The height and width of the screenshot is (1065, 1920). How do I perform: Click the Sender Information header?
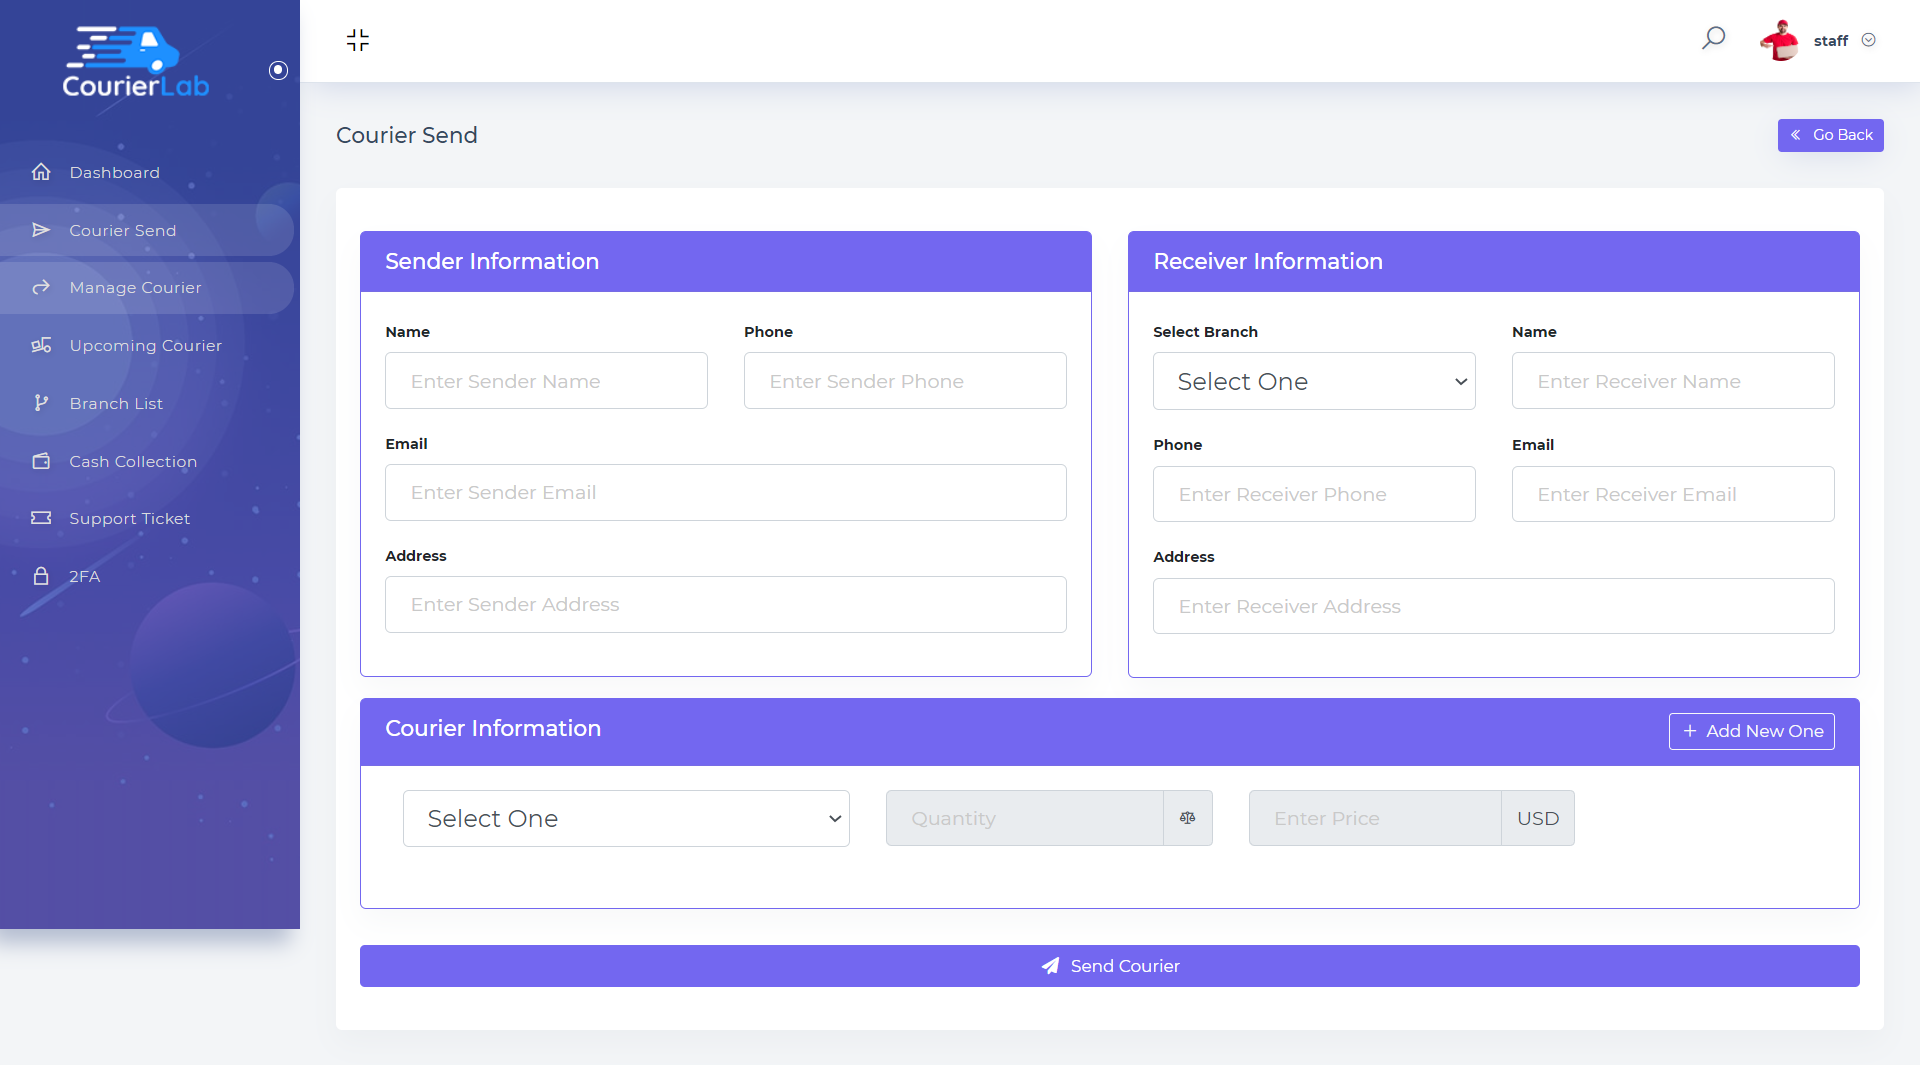[492, 261]
